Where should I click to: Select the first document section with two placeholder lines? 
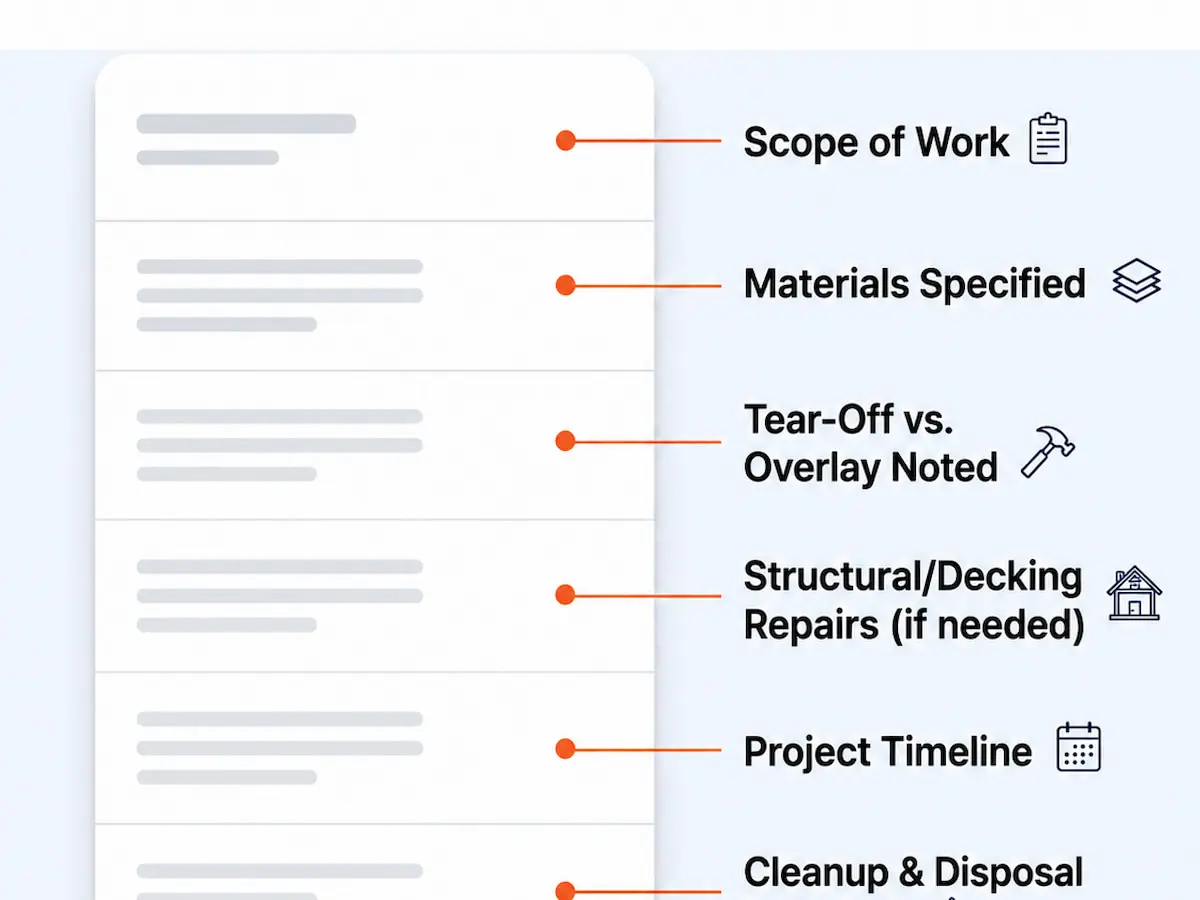(374, 138)
